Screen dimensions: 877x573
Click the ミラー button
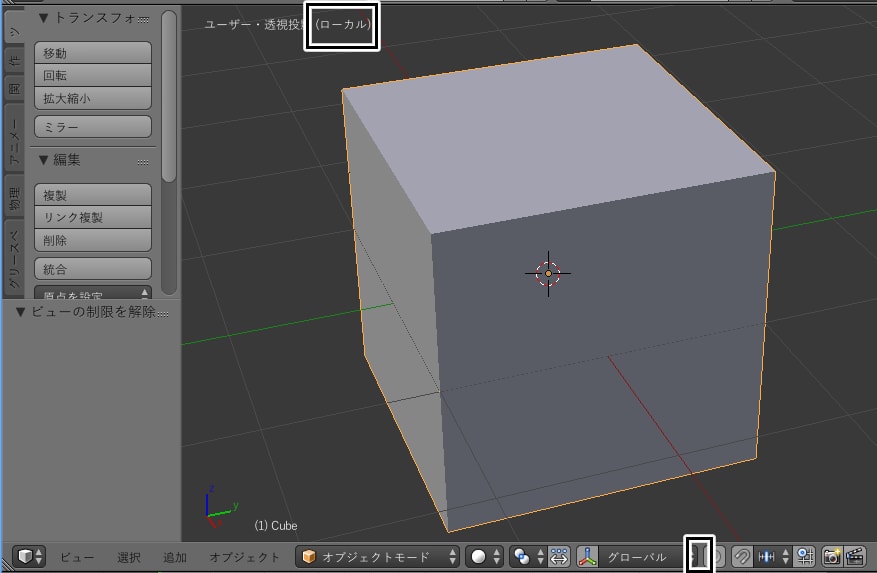93,127
